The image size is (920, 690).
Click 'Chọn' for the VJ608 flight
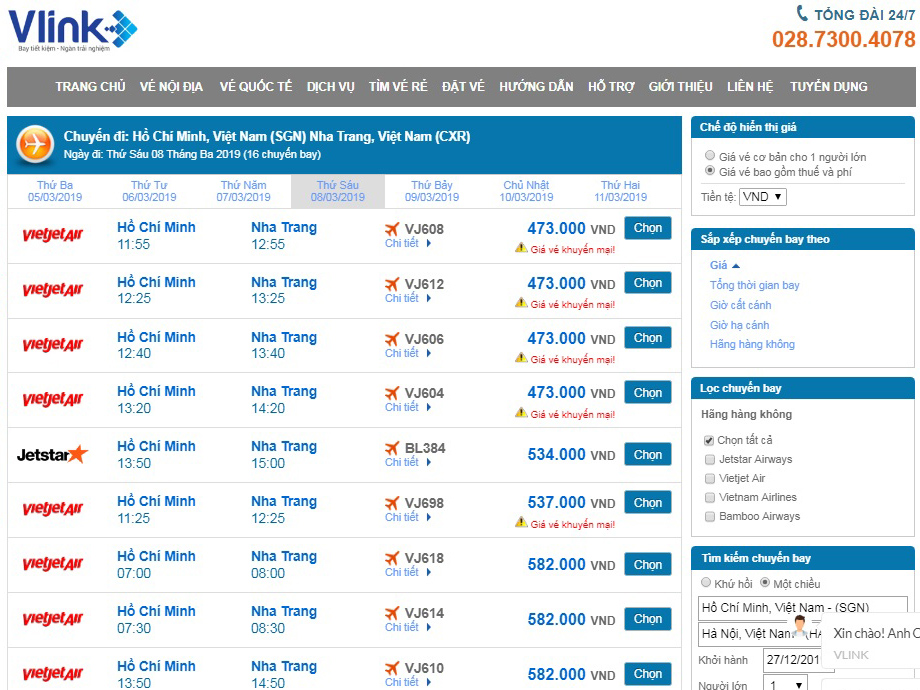(648, 228)
